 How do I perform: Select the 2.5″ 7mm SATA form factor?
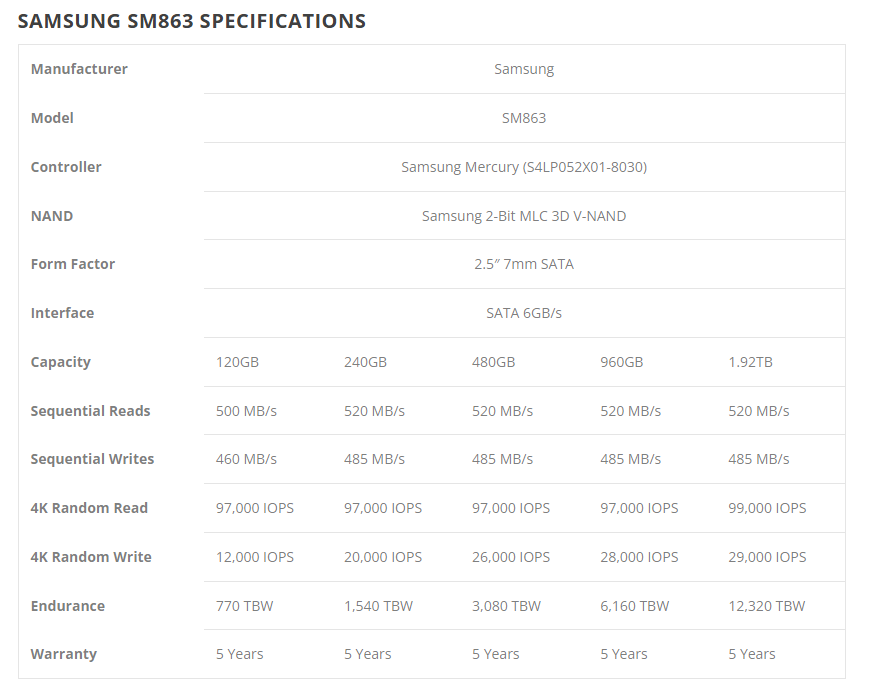[524, 264]
